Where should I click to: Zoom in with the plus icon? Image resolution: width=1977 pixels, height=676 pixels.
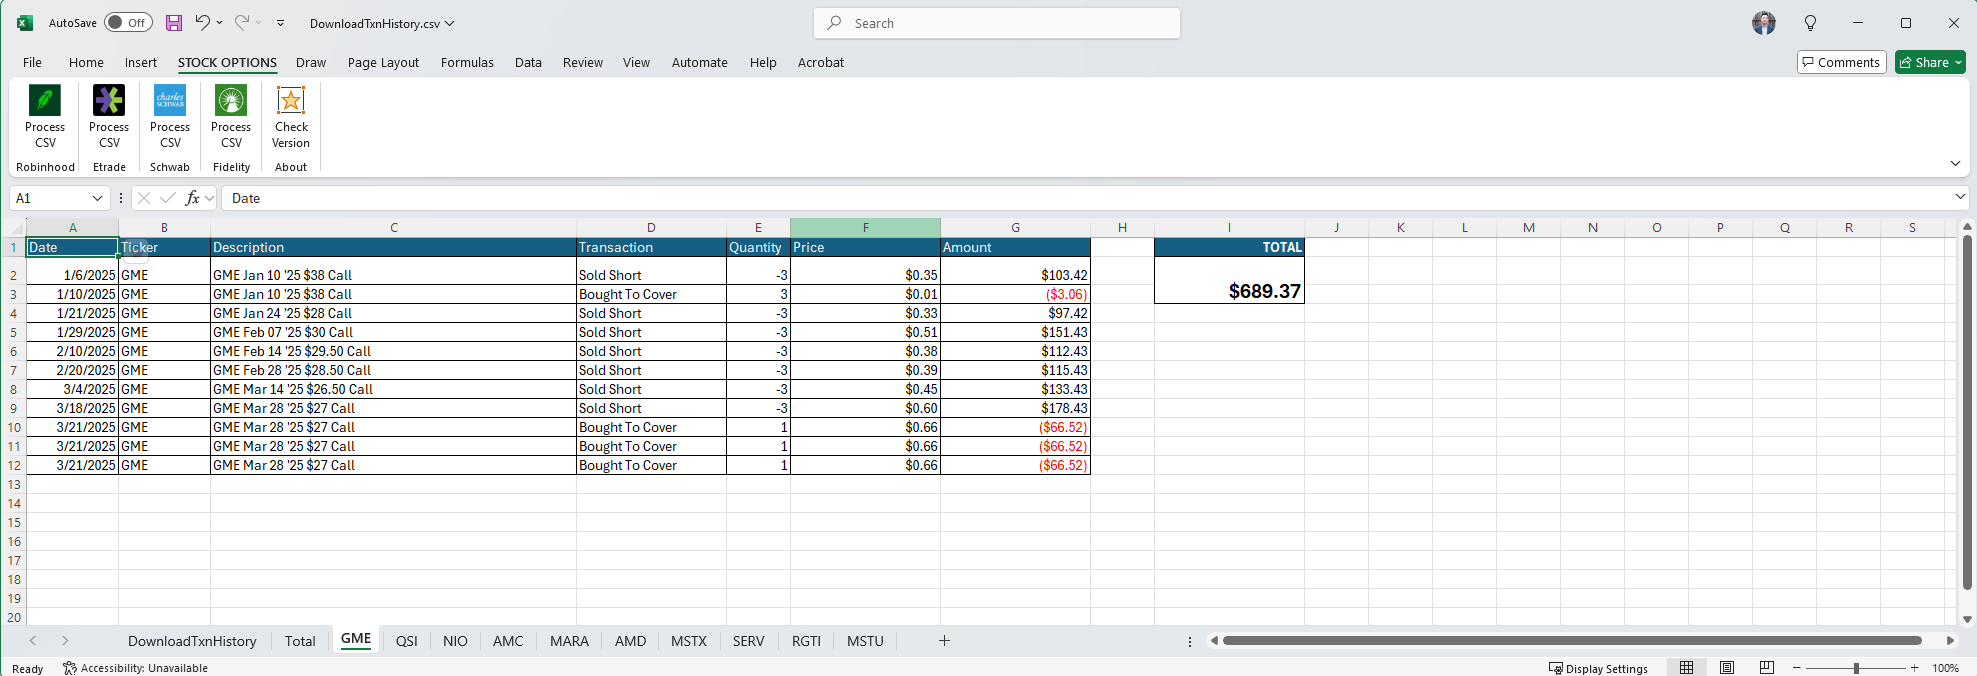1915,668
